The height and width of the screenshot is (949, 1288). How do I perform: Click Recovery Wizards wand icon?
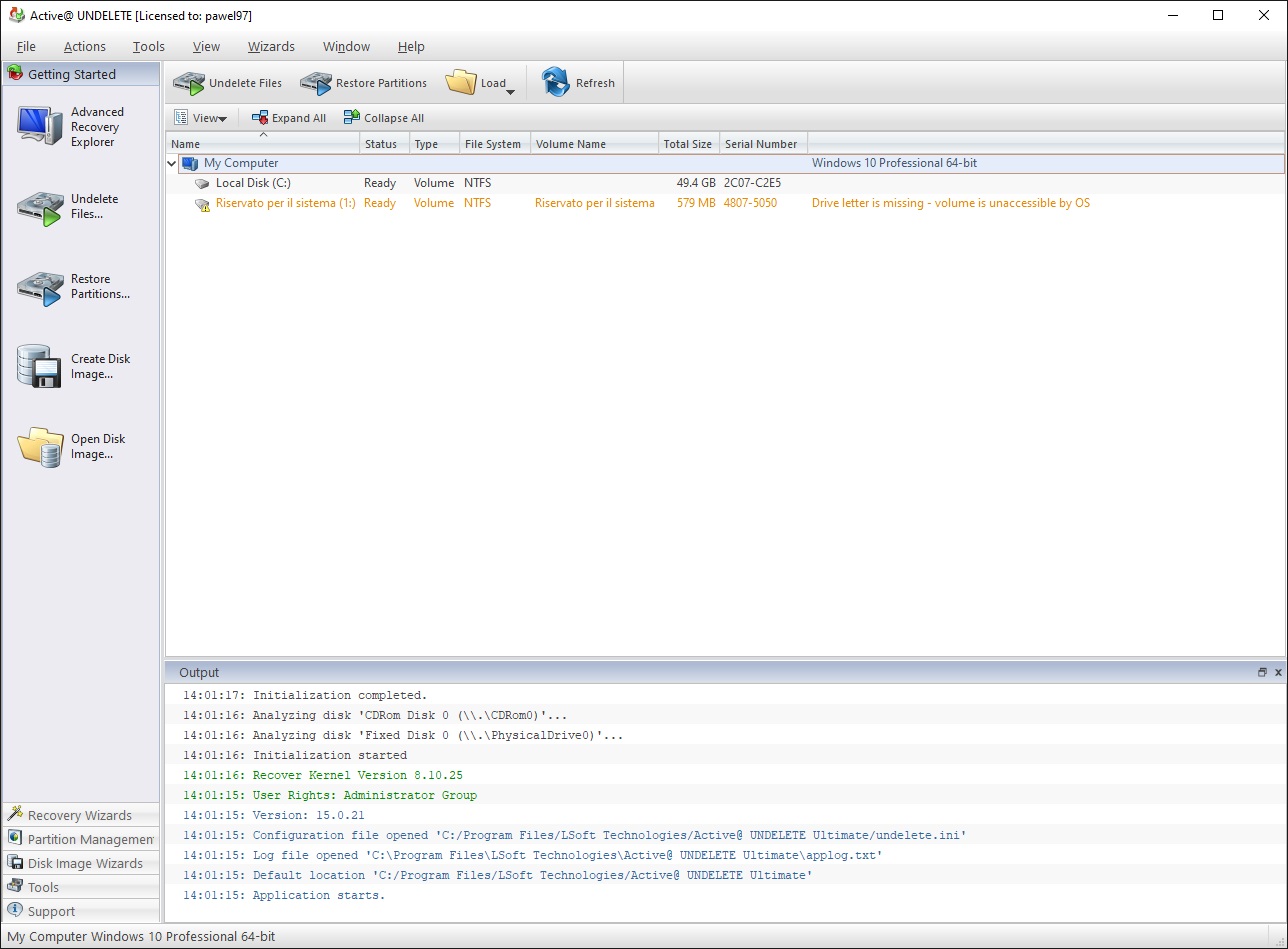[15, 814]
